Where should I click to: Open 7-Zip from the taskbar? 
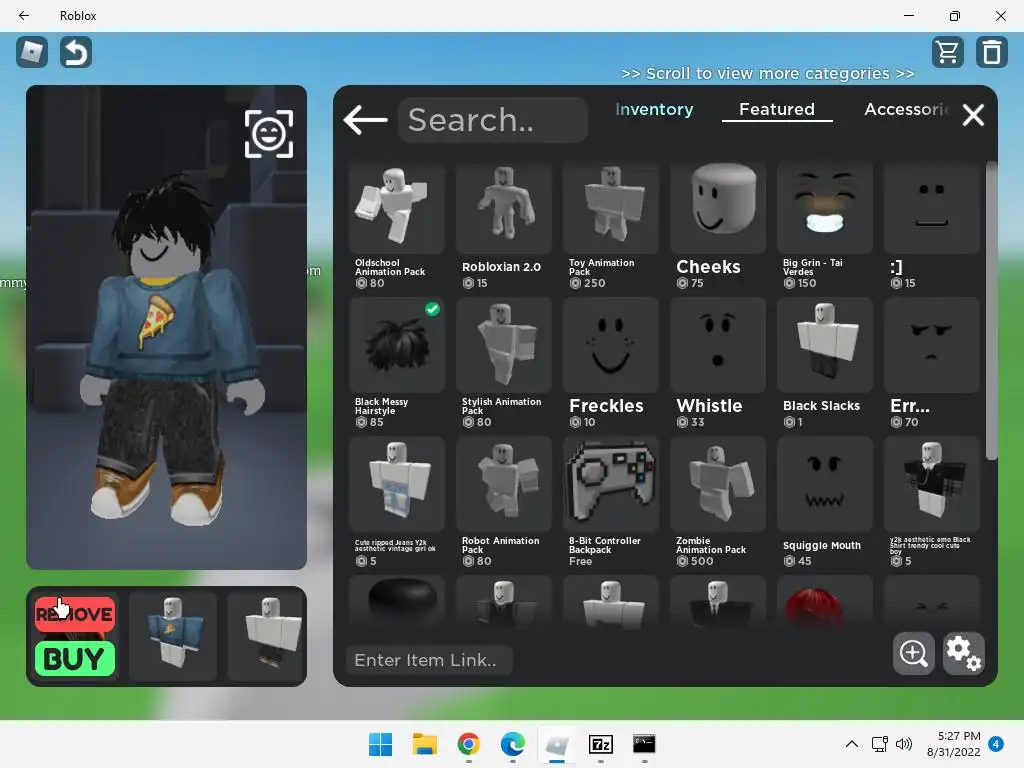(x=601, y=744)
